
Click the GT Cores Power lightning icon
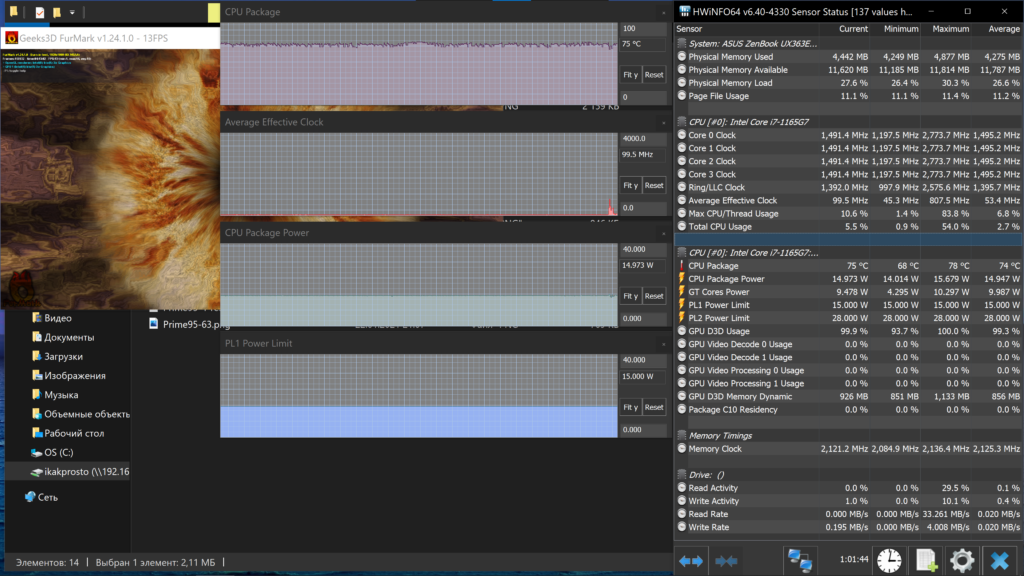[682, 292]
